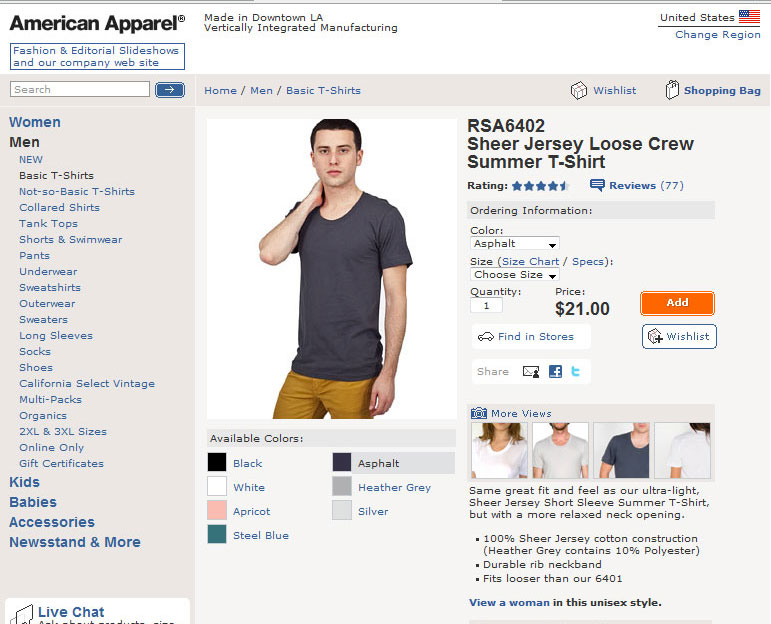This screenshot has height=624, width=771.
Task: Click the Reviews speech bubble icon
Action: coord(597,185)
